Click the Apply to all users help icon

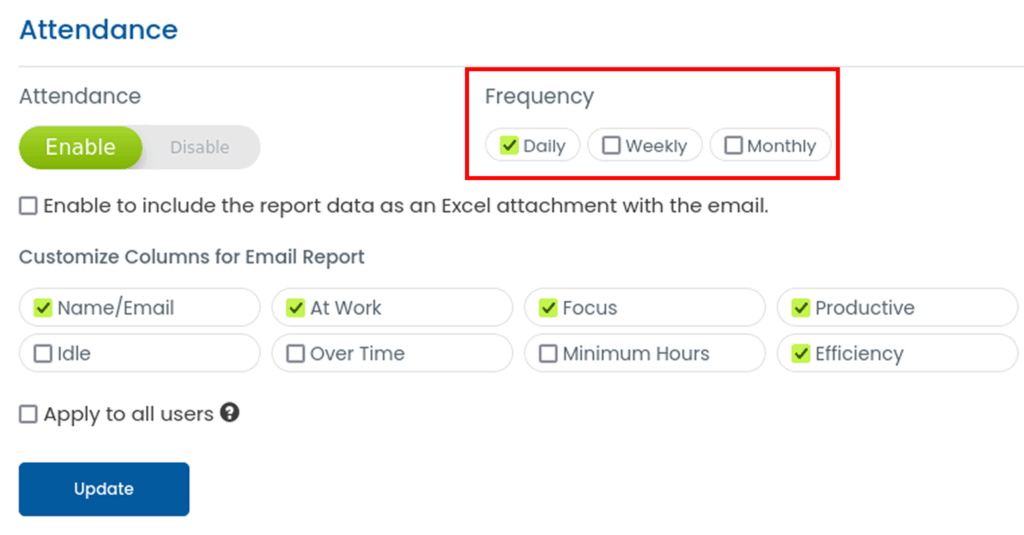point(230,412)
